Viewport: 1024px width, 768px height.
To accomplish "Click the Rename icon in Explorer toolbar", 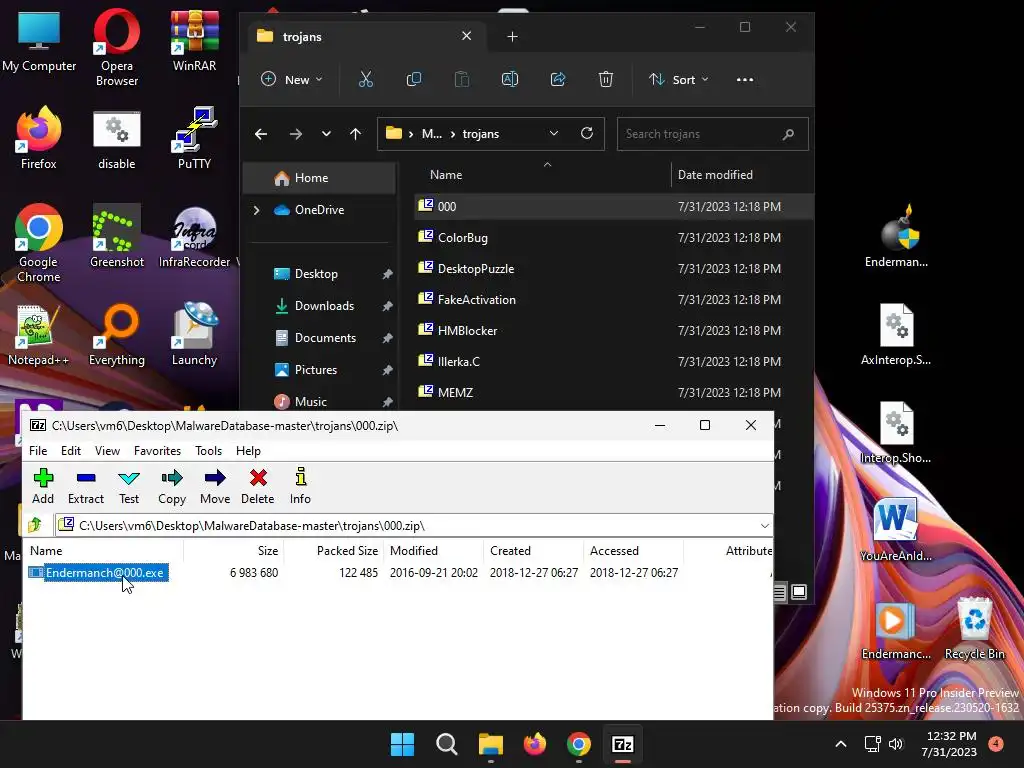I will (509, 80).
